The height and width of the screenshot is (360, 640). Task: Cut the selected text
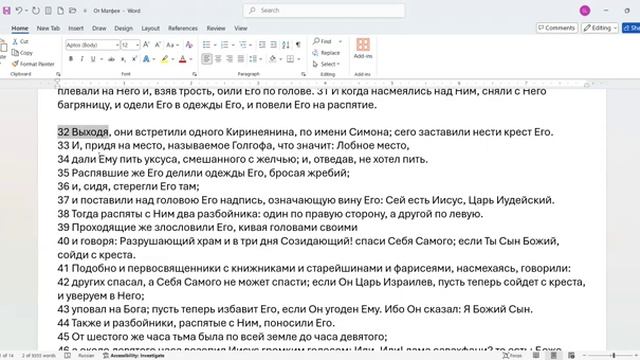click(x=20, y=42)
